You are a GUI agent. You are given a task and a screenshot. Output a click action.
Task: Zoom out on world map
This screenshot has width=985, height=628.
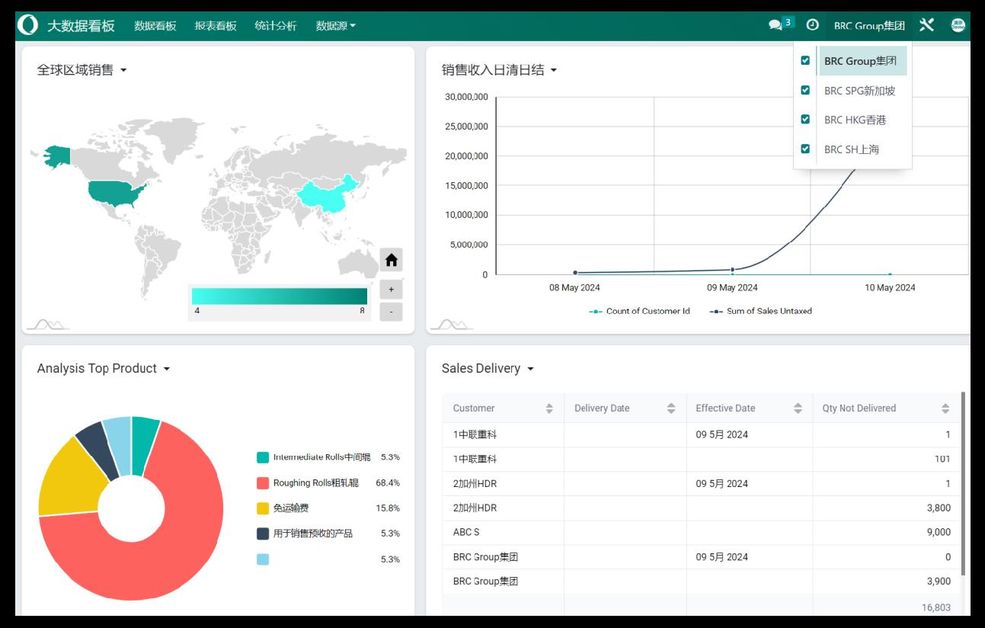point(391,311)
